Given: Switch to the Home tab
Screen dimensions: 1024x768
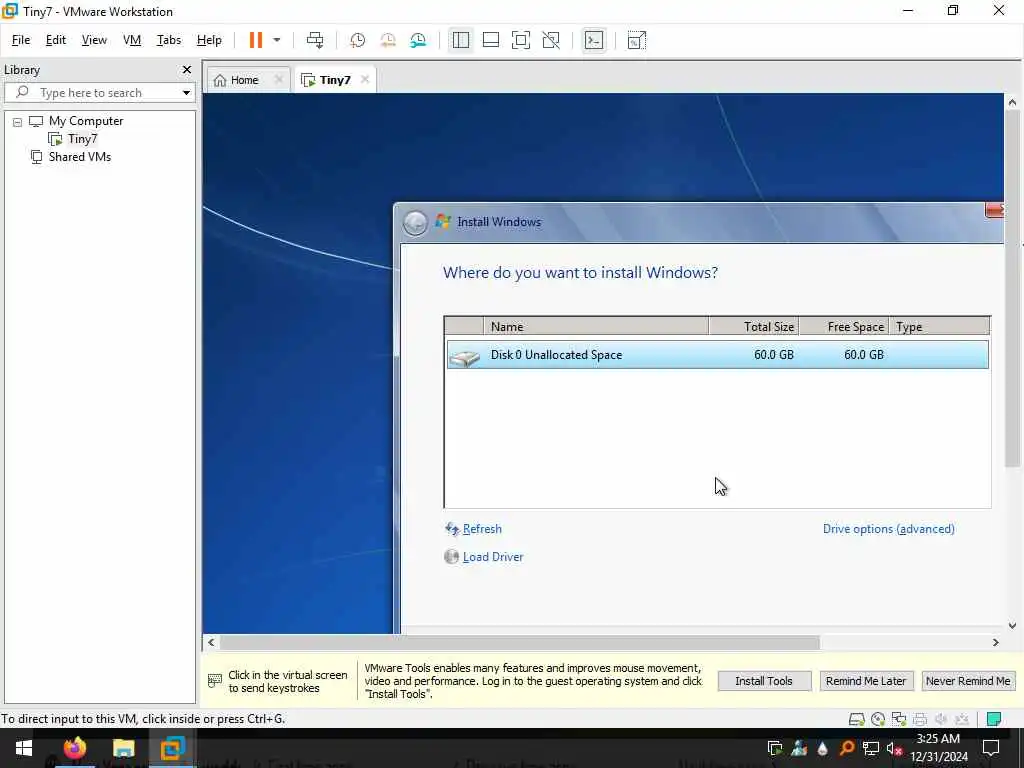Looking at the screenshot, I should [x=244, y=80].
